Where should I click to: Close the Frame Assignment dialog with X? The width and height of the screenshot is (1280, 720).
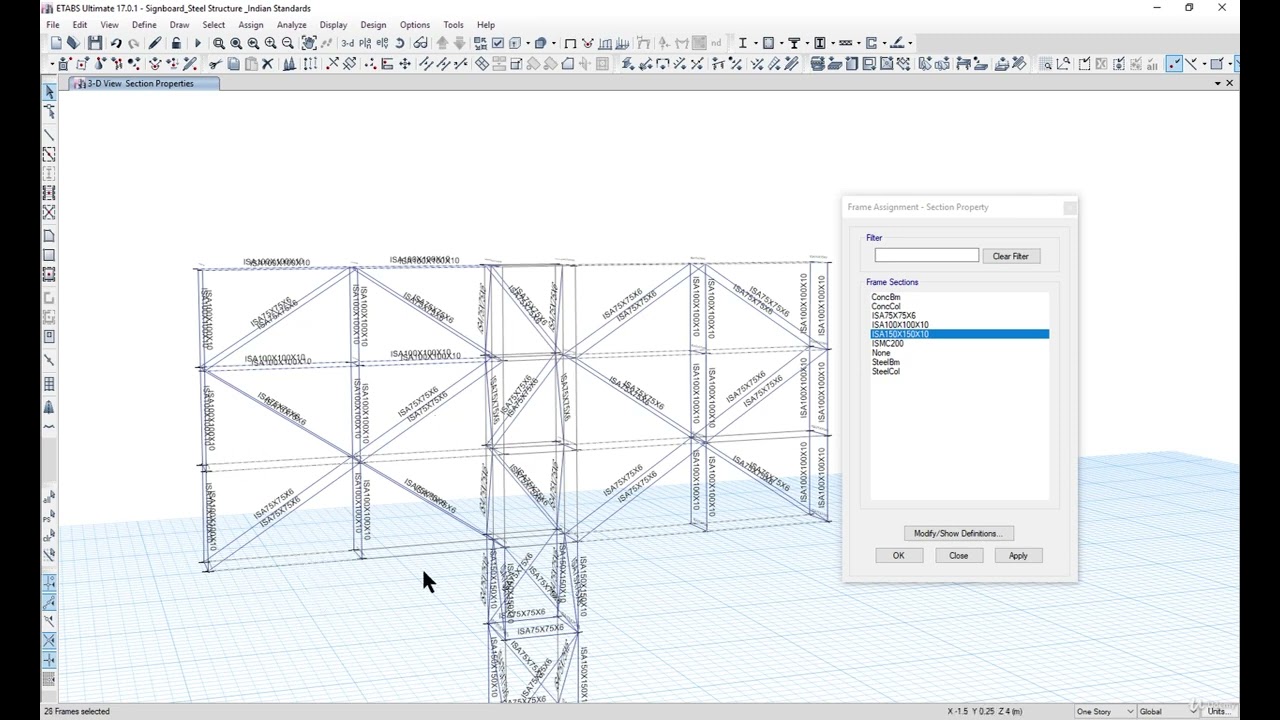coord(1070,207)
